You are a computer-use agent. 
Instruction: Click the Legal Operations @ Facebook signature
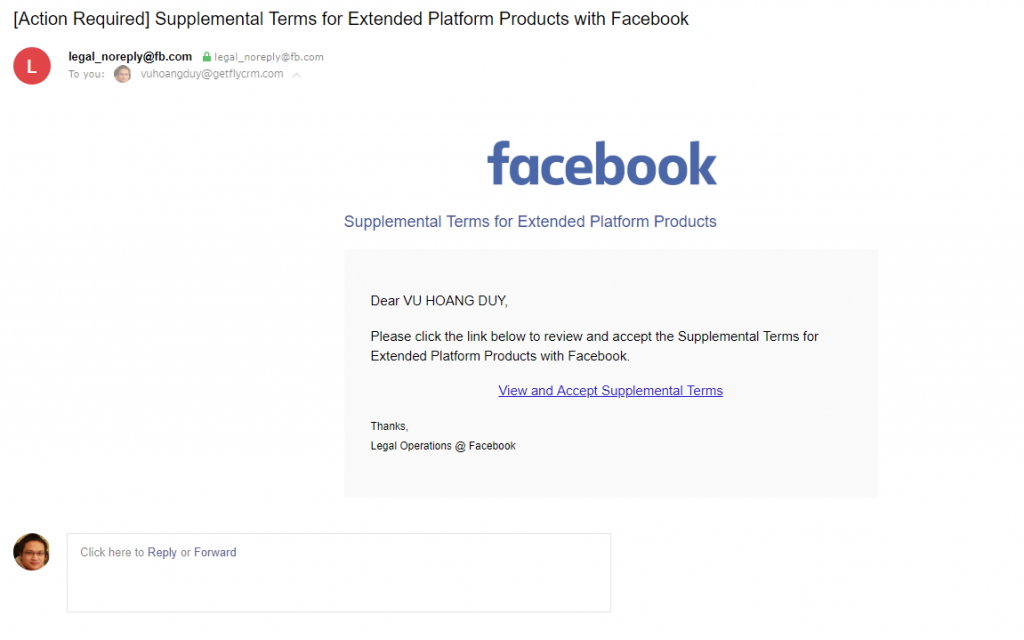pyautogui.click(x=443, y=446)
